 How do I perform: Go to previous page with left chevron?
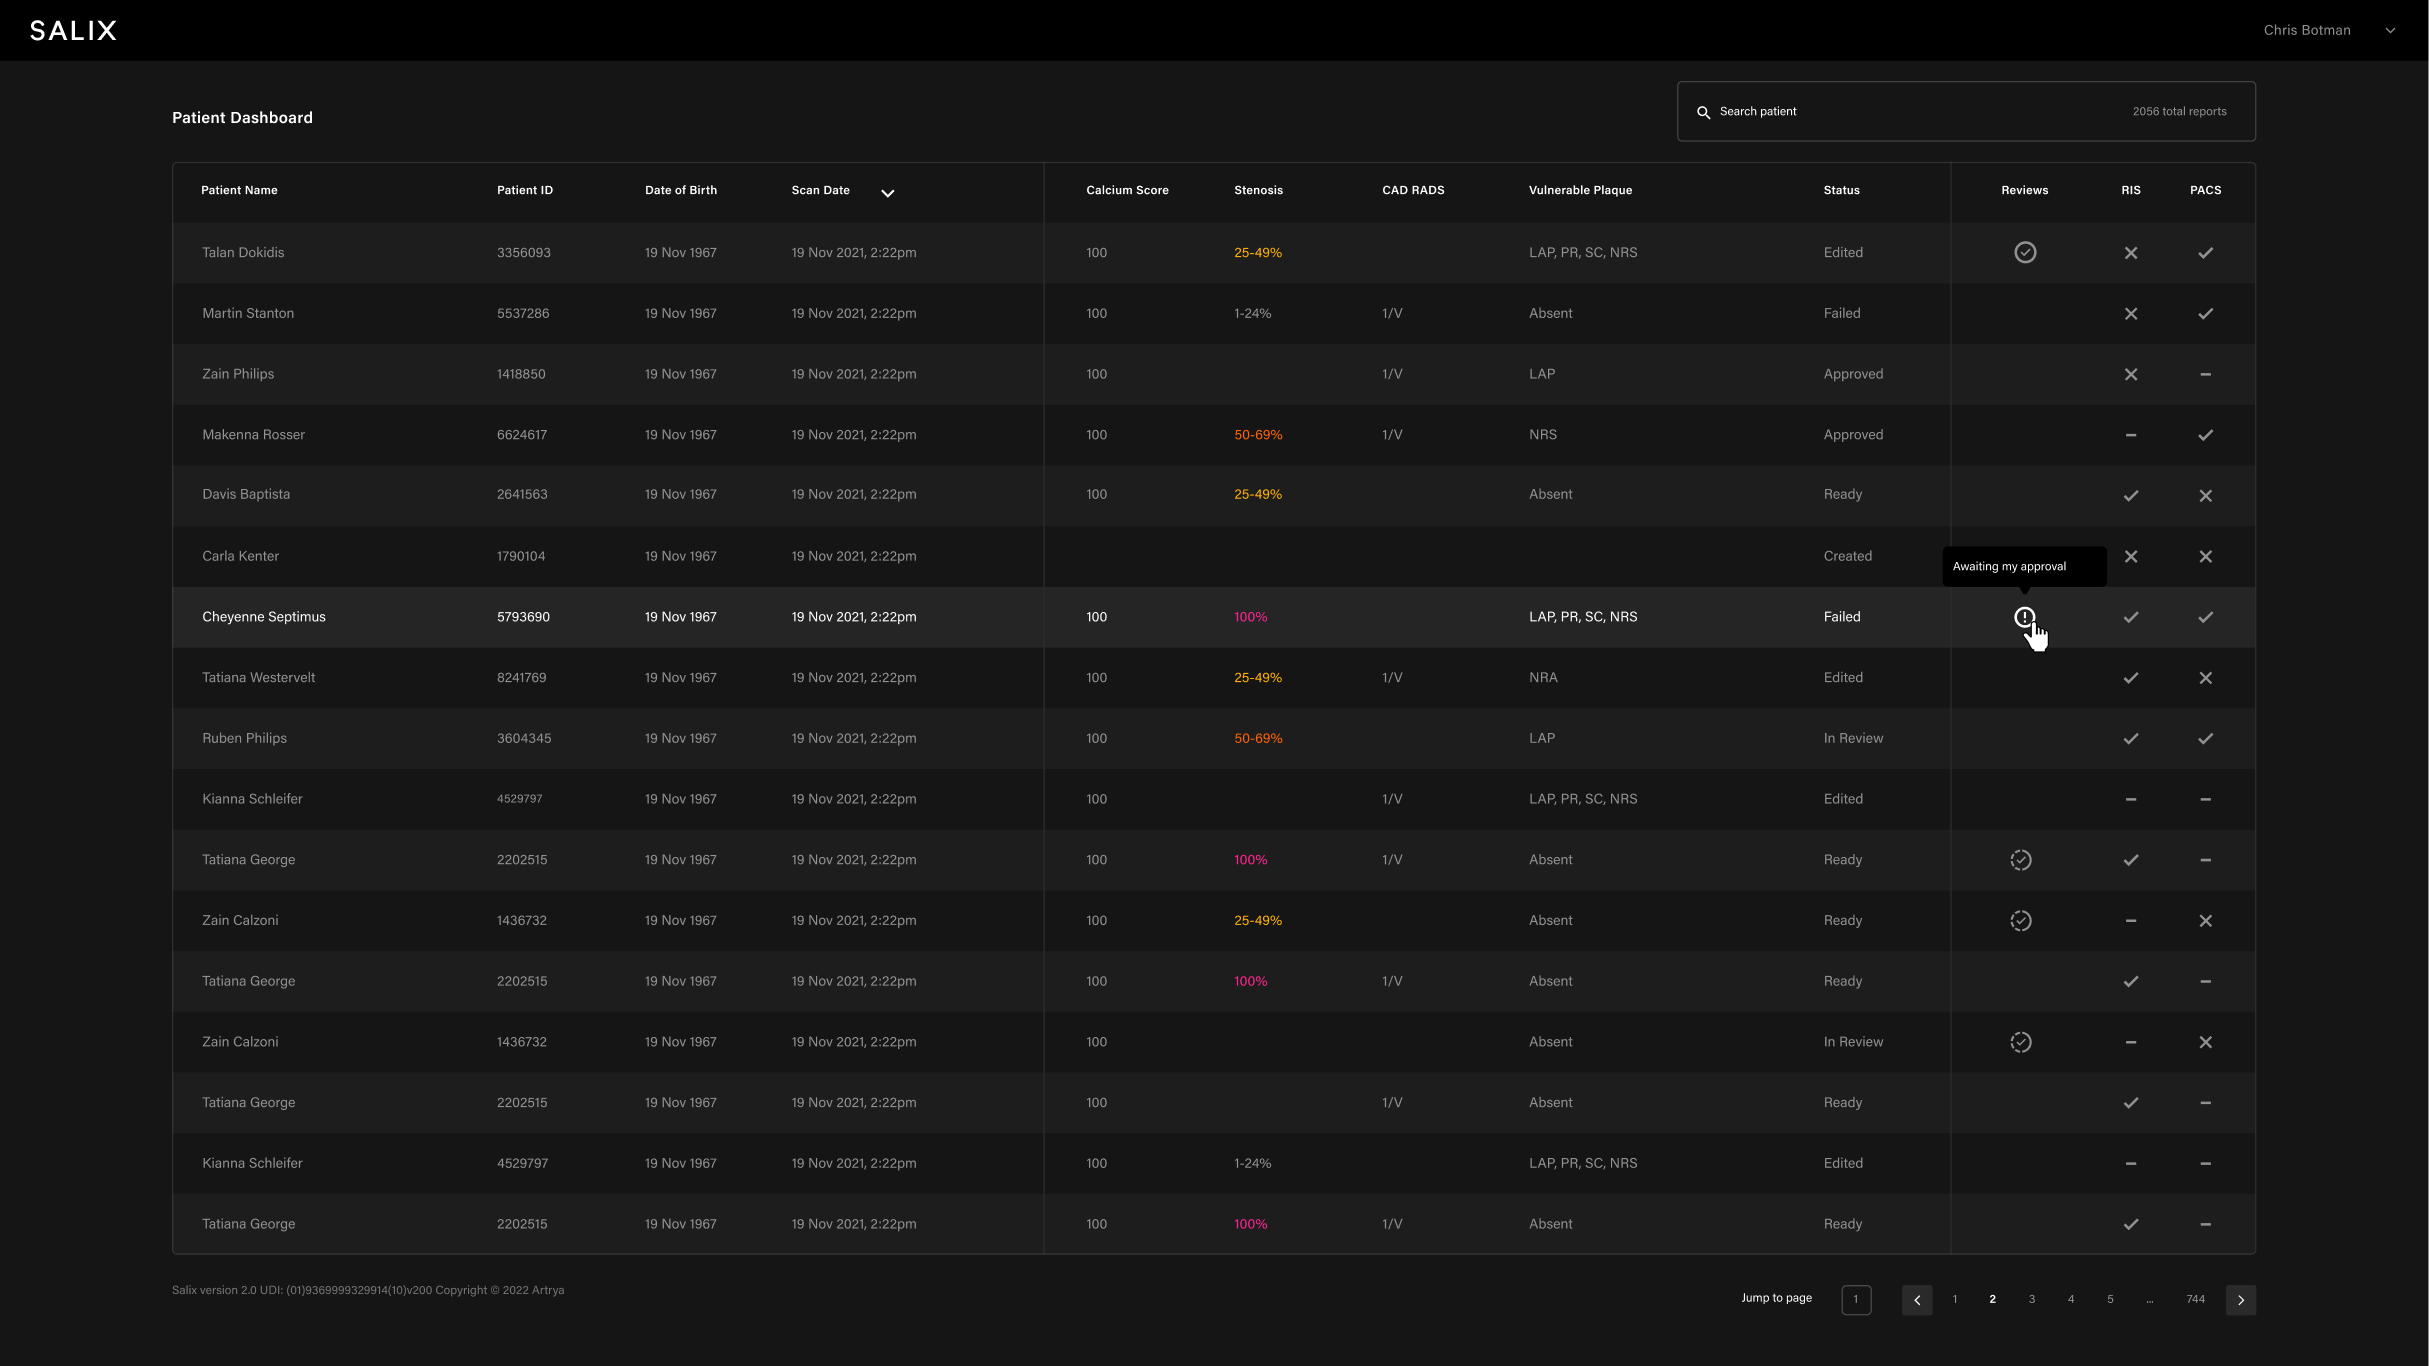[x=1916, y=1300]
